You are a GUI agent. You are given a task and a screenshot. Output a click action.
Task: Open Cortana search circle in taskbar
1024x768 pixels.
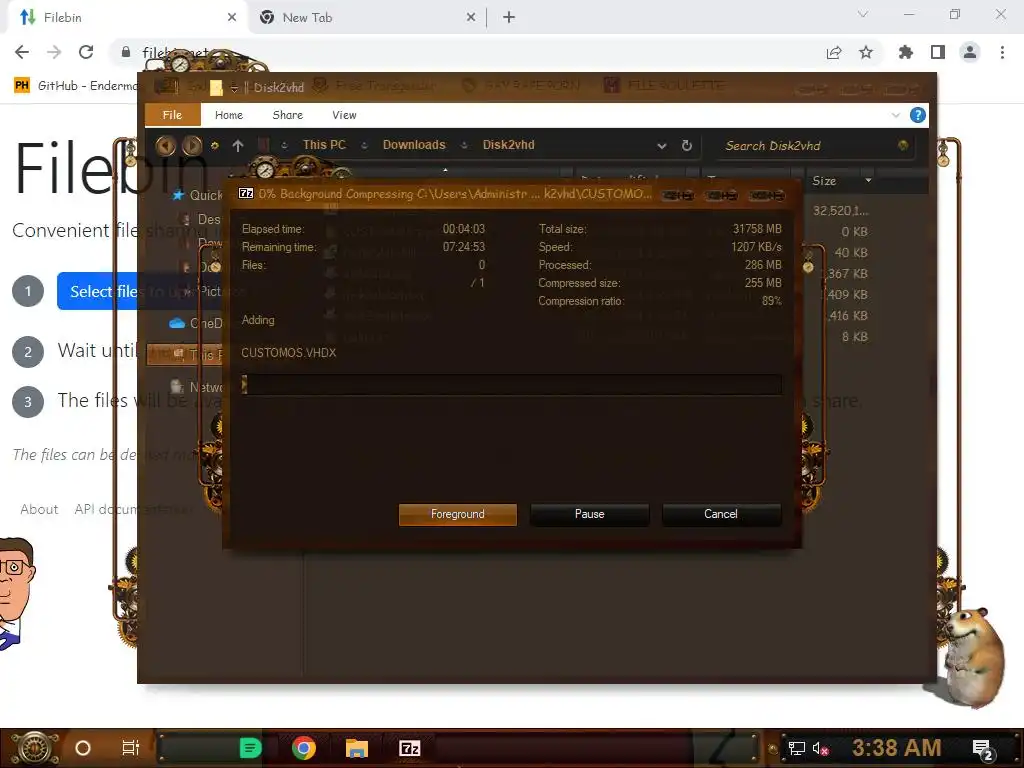click(82, 748)
